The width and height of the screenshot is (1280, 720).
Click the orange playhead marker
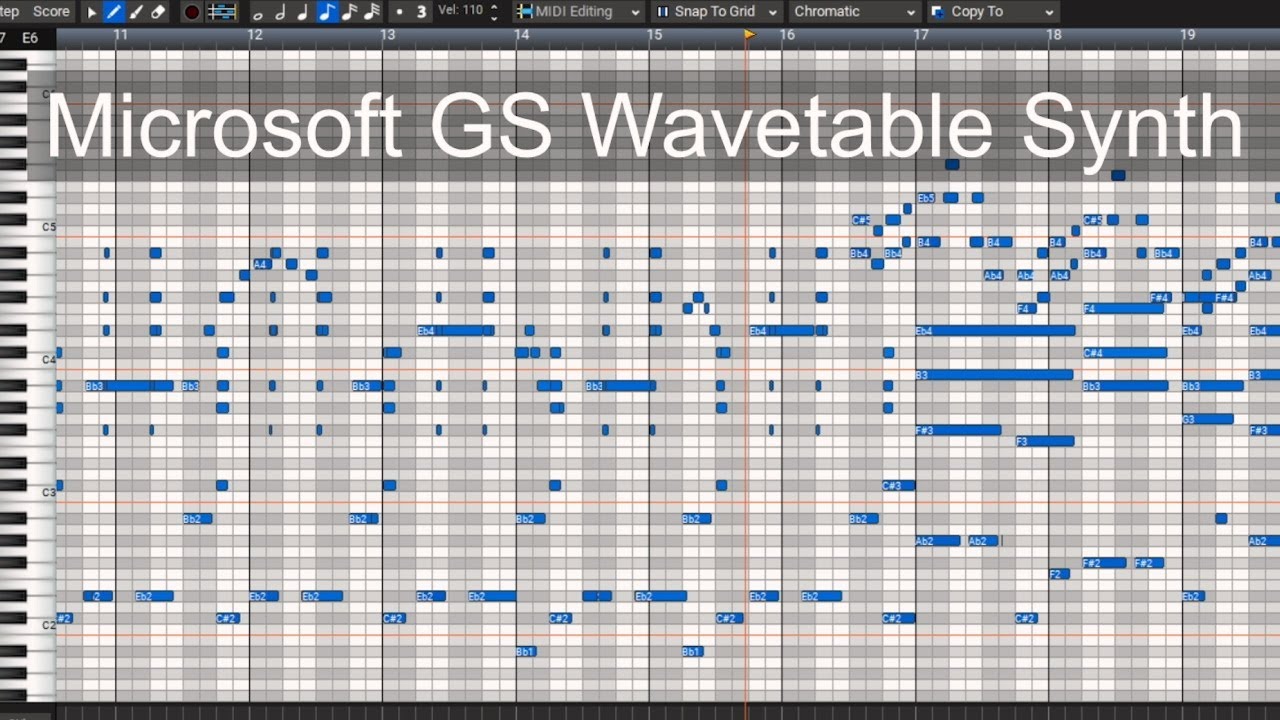[749, 35]
